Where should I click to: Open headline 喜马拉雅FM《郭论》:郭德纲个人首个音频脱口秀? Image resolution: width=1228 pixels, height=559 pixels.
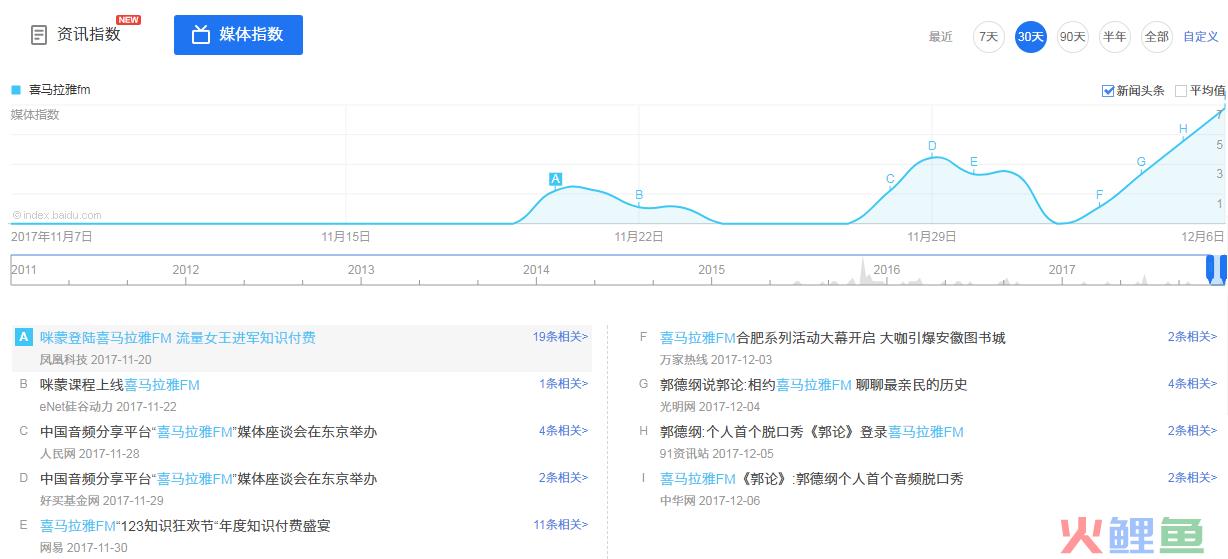(812, 479)
